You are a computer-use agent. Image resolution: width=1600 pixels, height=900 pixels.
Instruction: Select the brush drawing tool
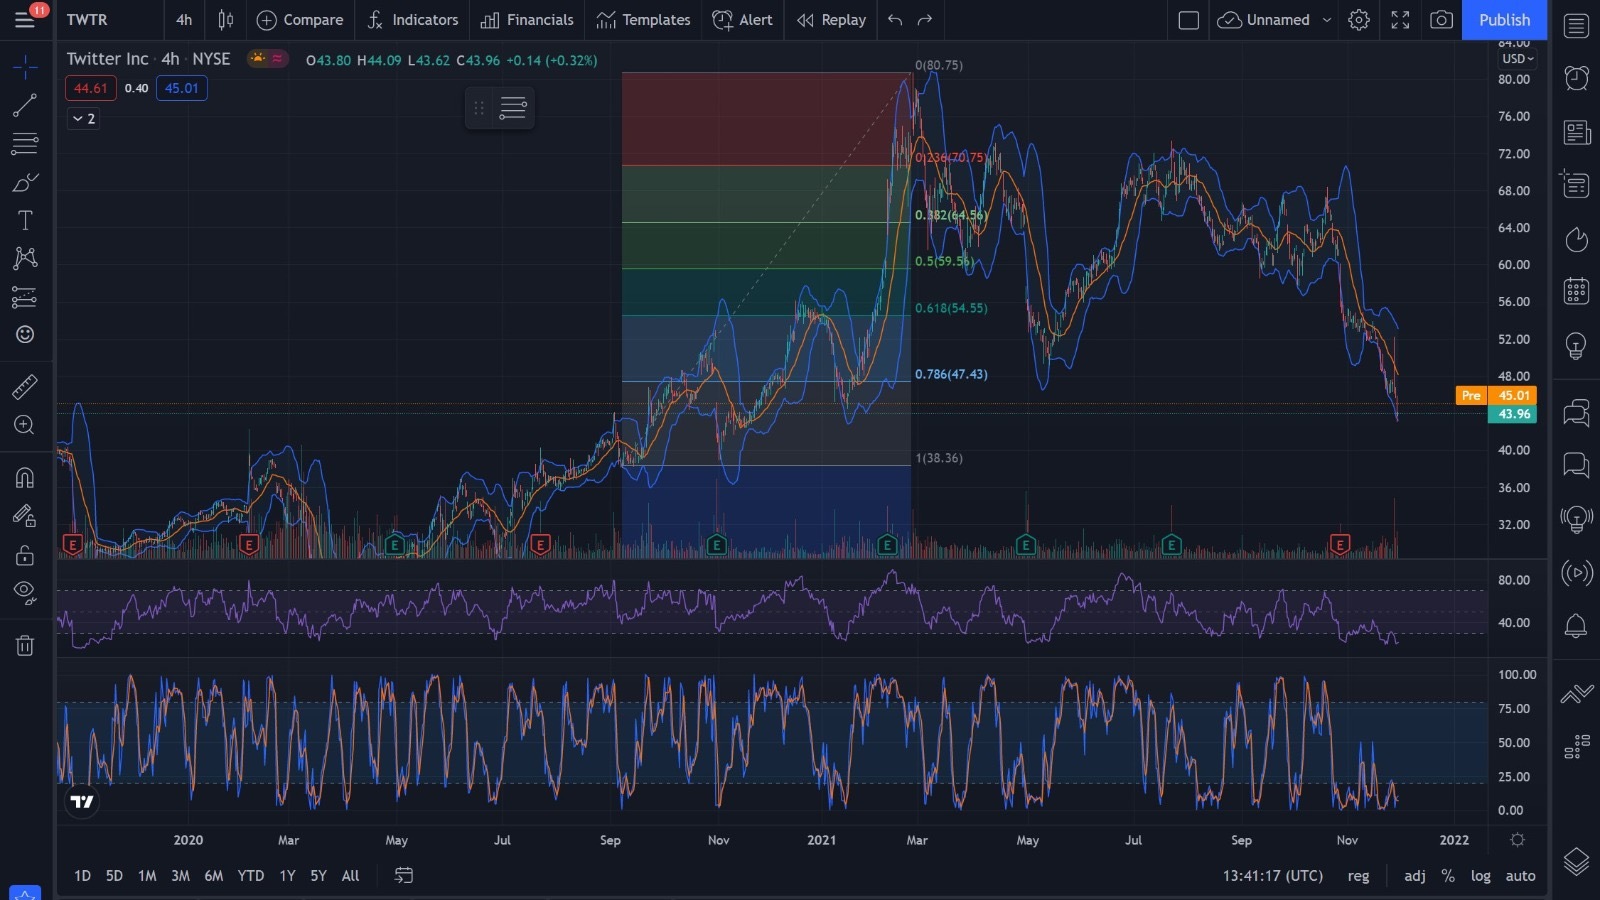25,182
